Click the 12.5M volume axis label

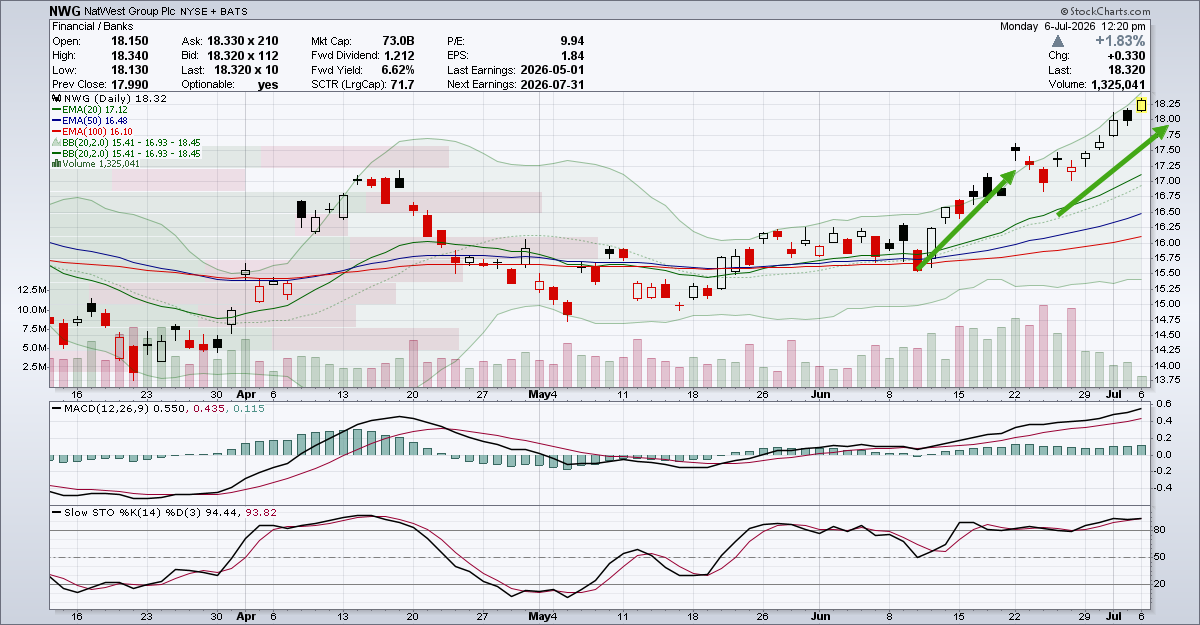pos(30,289)
